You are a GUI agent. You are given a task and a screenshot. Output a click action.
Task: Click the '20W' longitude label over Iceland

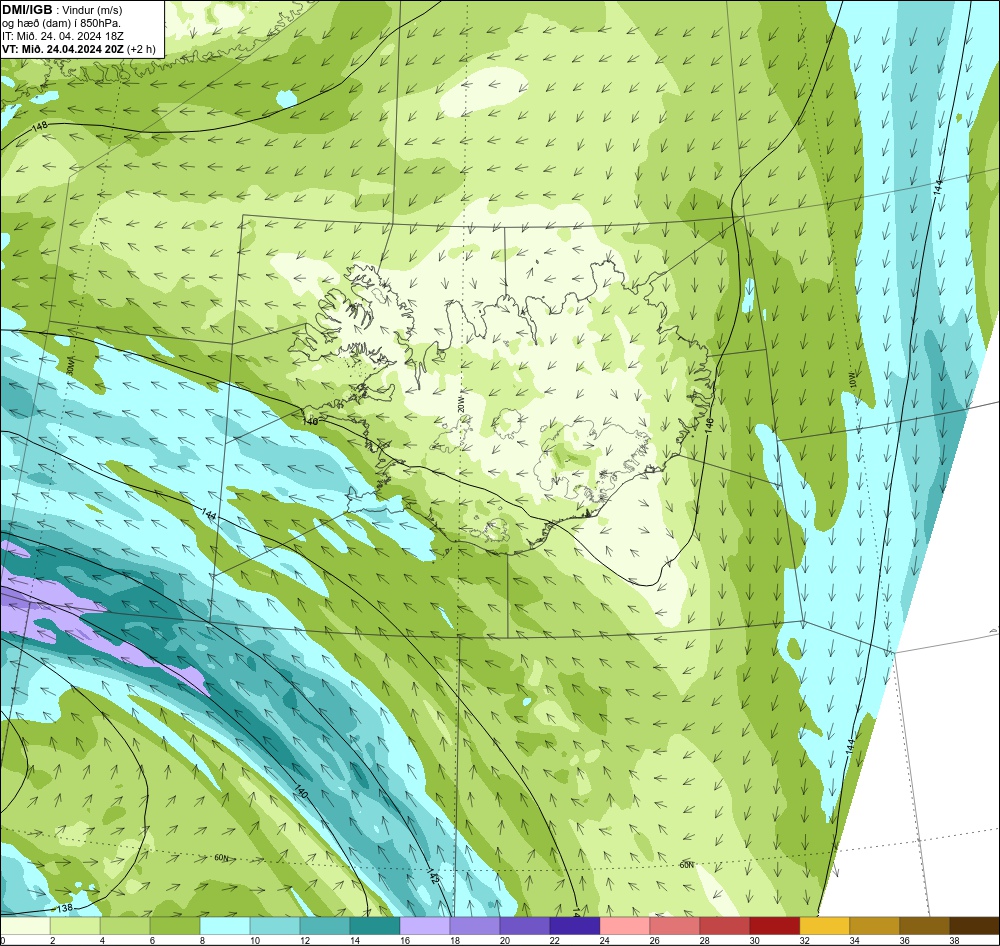[x=460, y=404]
